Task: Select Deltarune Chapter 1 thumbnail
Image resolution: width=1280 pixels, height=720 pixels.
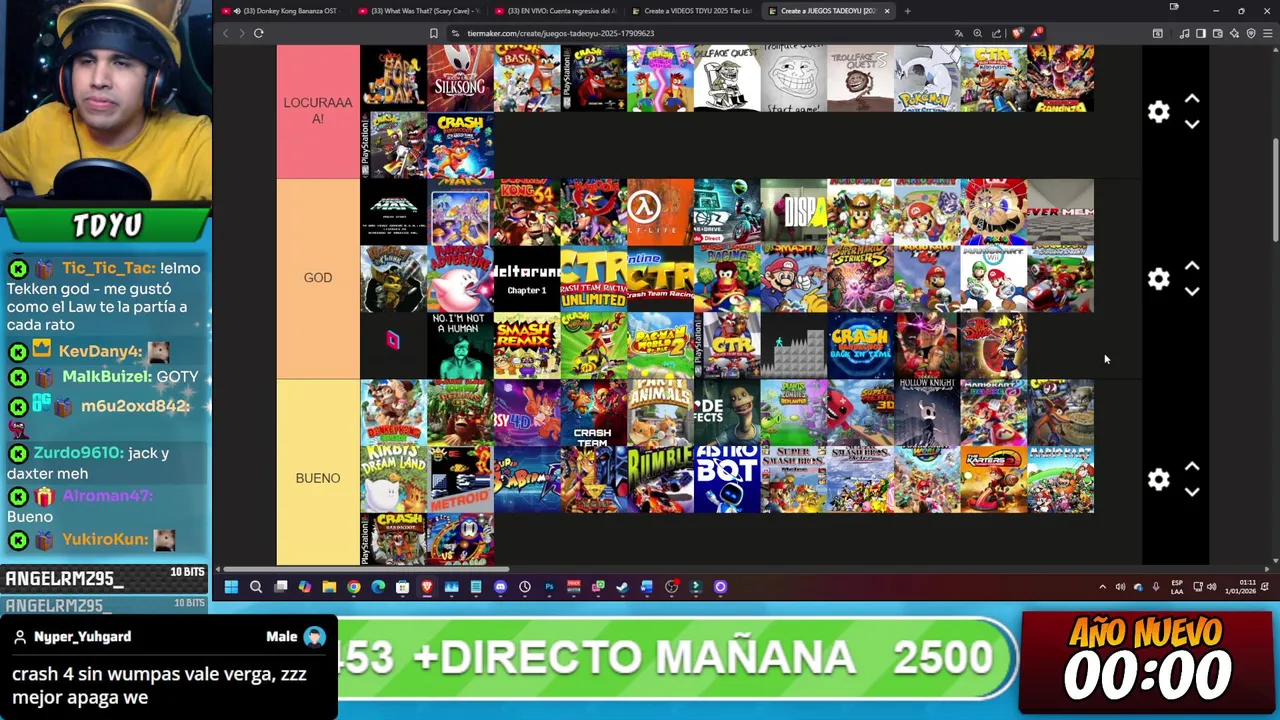Action: tap(527, 279)
